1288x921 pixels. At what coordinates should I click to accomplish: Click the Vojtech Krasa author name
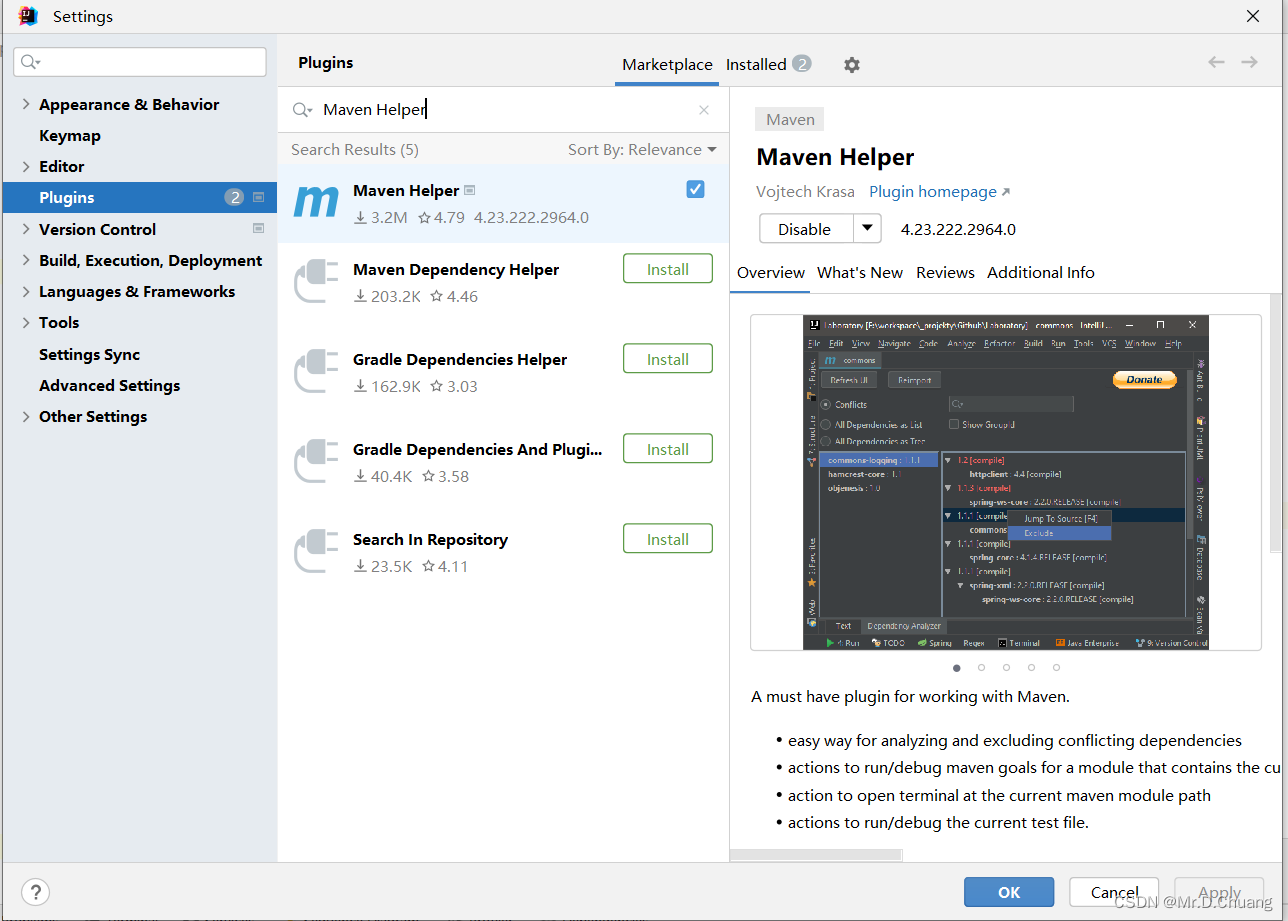tap(806, 191)
